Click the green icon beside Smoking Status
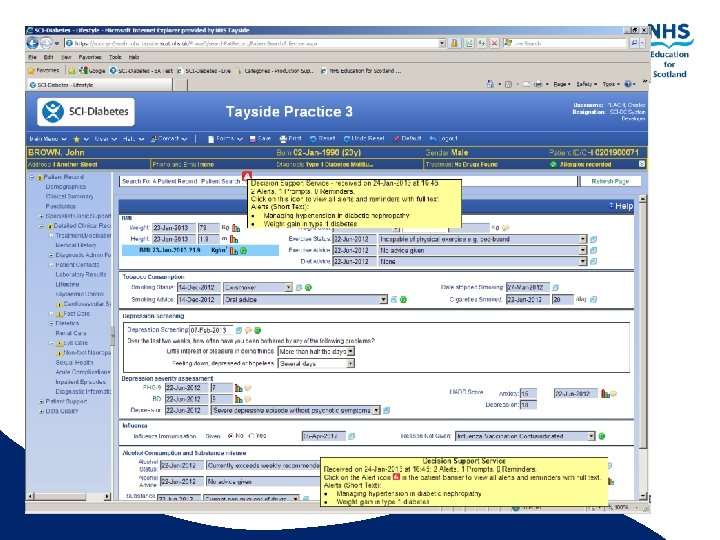Viewport: 720px width, 540px height. coord(309,287)
